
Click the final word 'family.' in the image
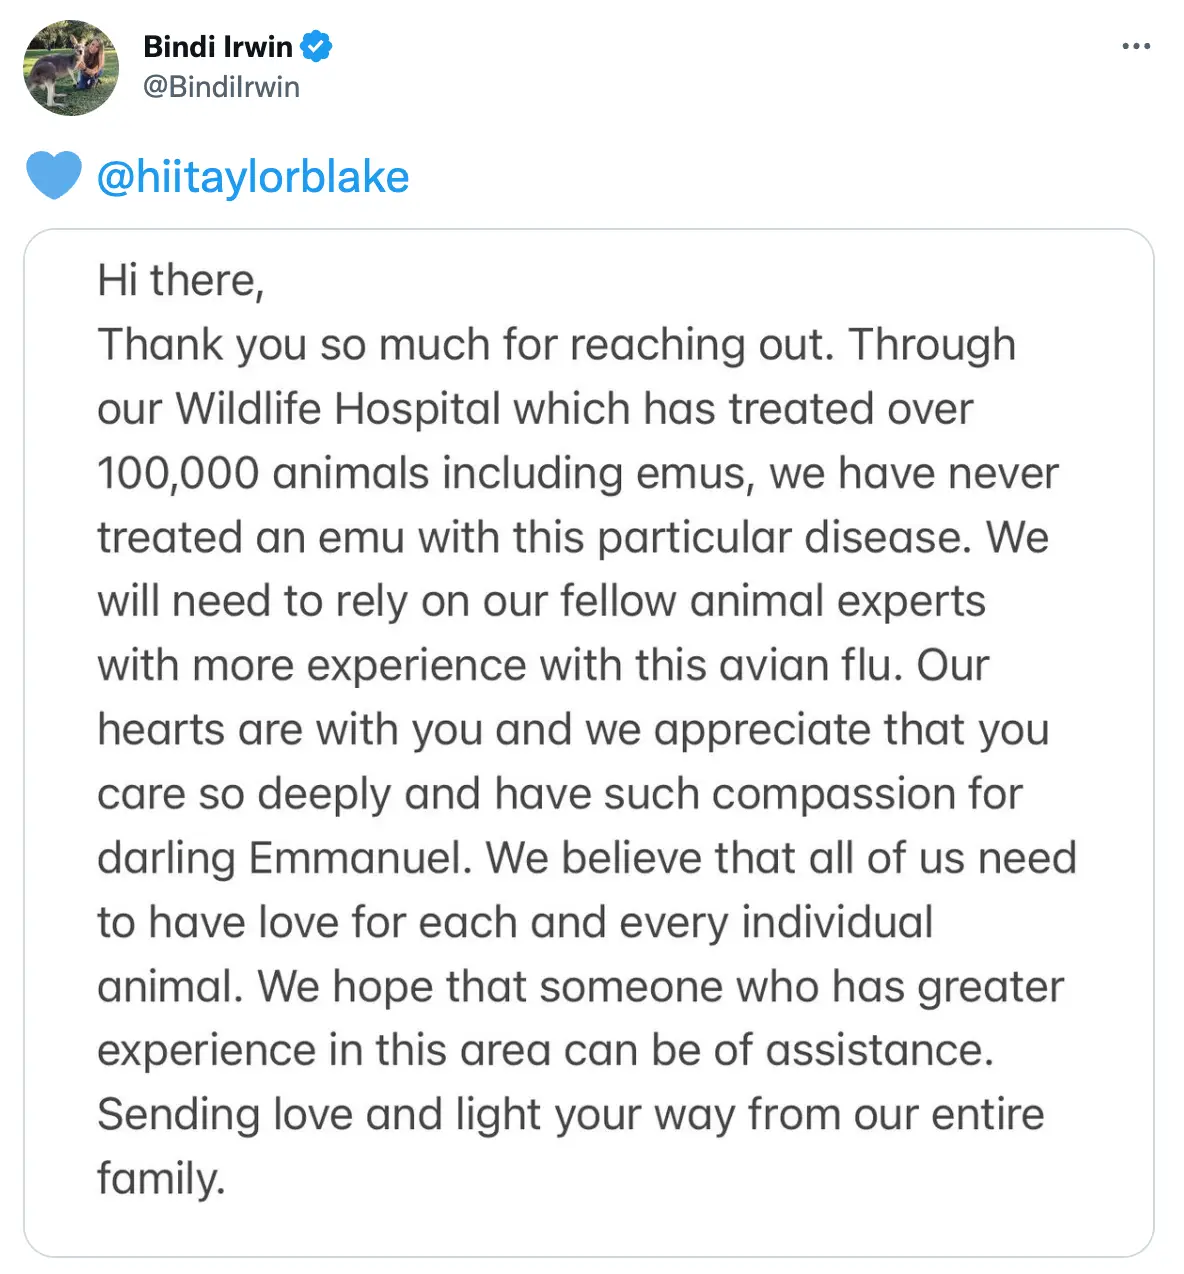(161, 1179)
